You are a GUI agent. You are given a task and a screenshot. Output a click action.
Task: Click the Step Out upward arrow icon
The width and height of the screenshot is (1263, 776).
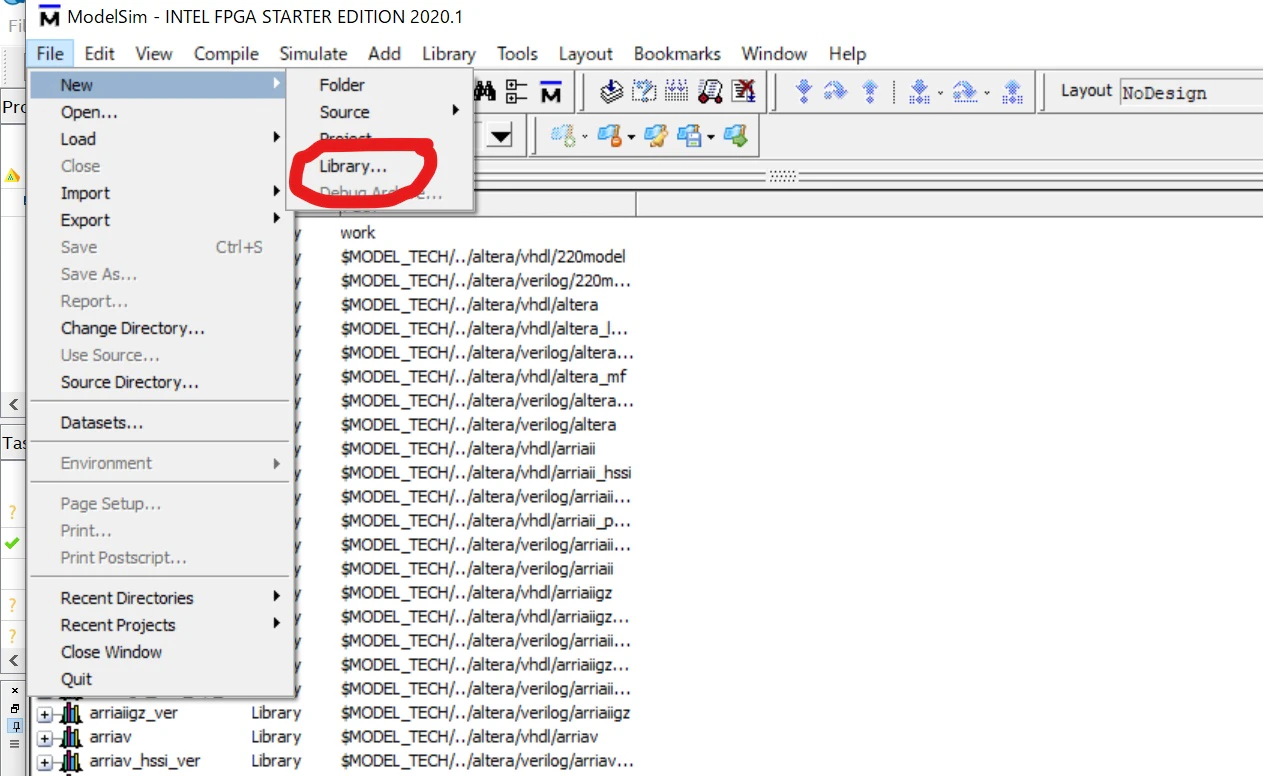click(x=869, y=92)
